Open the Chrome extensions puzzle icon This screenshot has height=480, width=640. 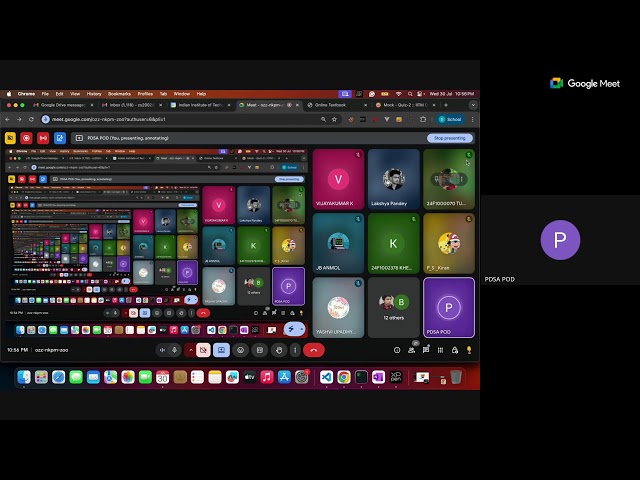click(423, 119)
